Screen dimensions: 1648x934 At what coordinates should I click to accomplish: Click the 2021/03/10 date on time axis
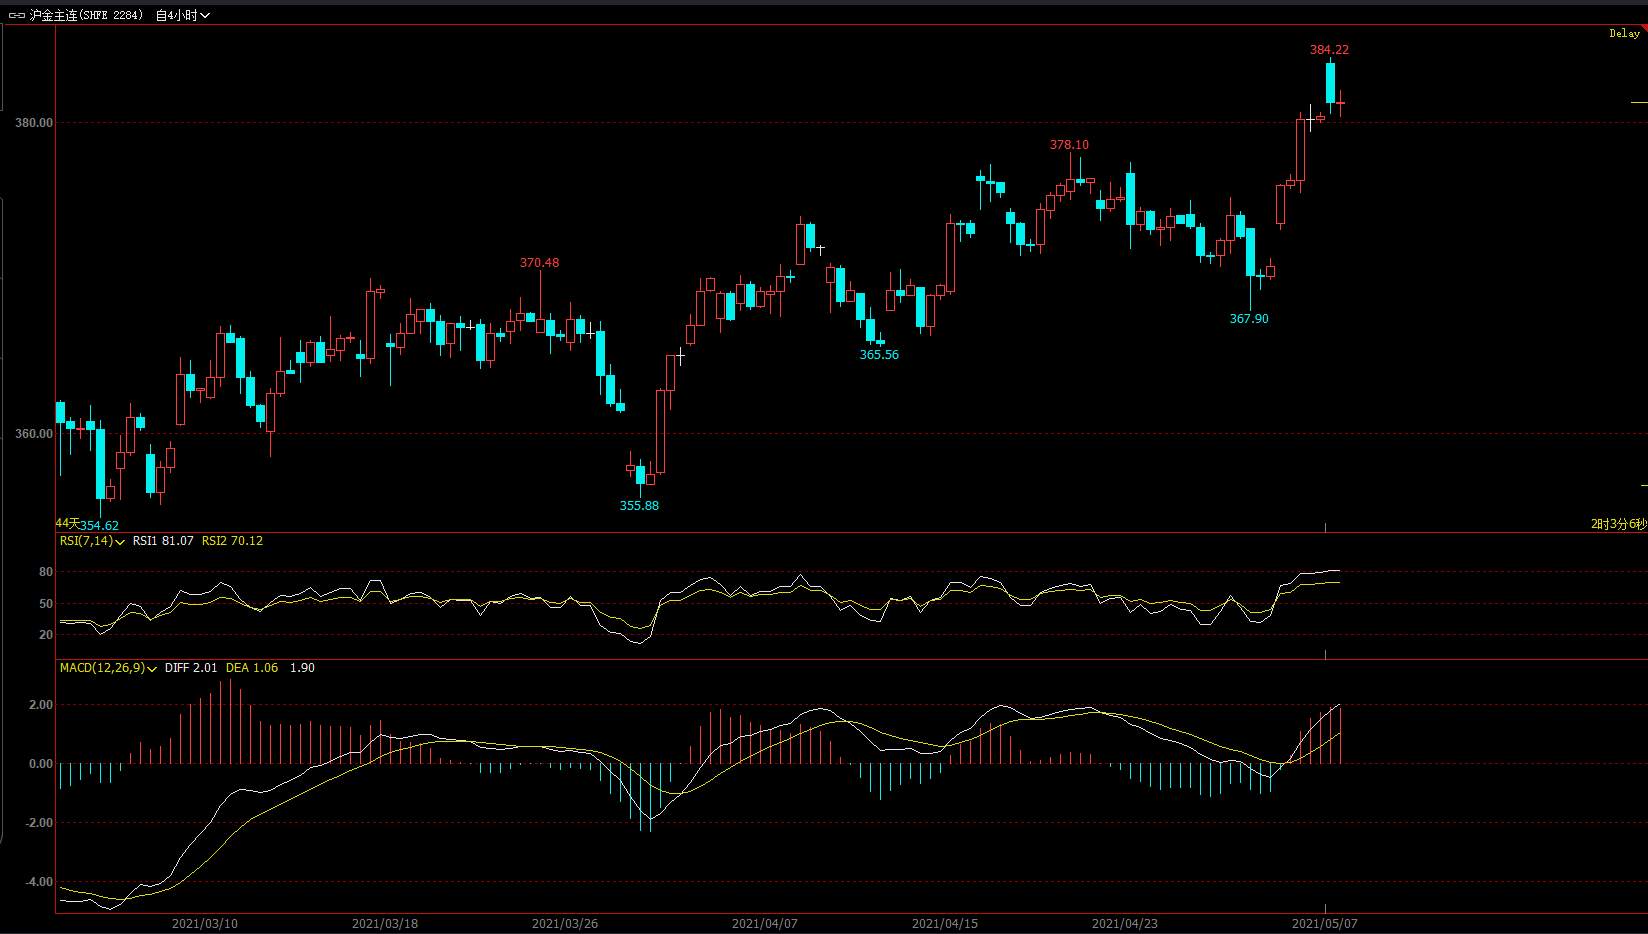pos(205,924)
